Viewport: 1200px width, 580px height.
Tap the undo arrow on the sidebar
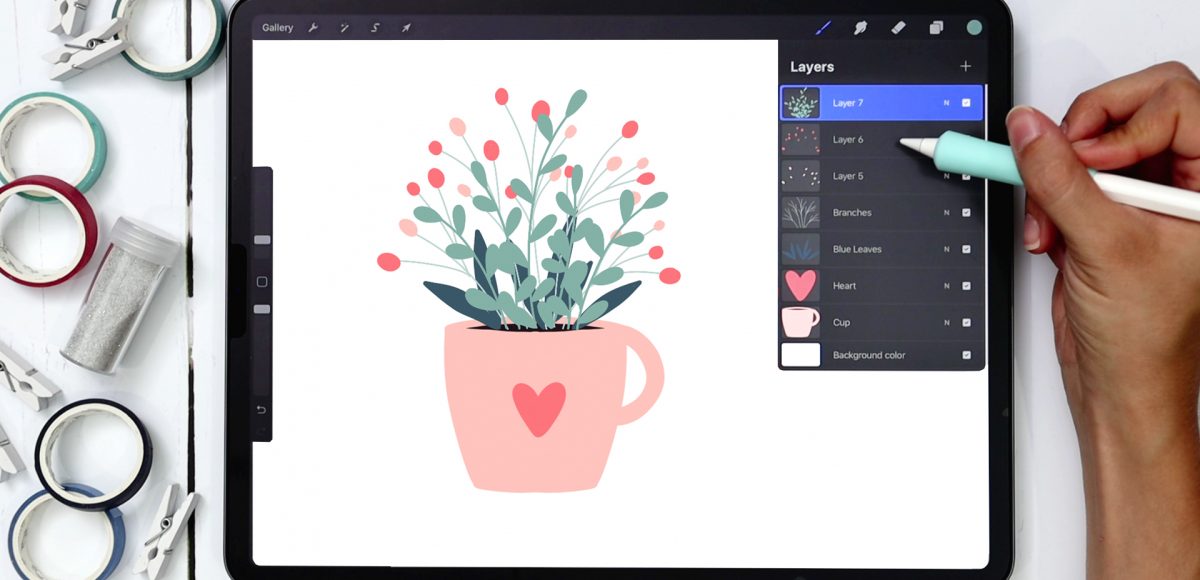(x=262, y=410)
